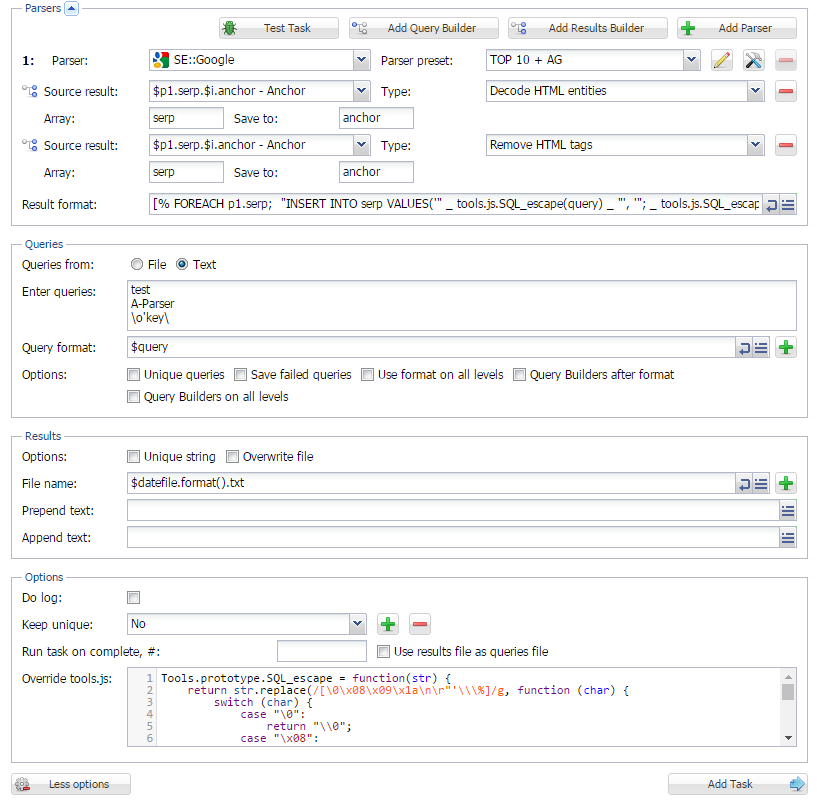Open the SE::Google parser dropdown
The height and width of the screenshot is (806, 817).
tap(363, 60)
